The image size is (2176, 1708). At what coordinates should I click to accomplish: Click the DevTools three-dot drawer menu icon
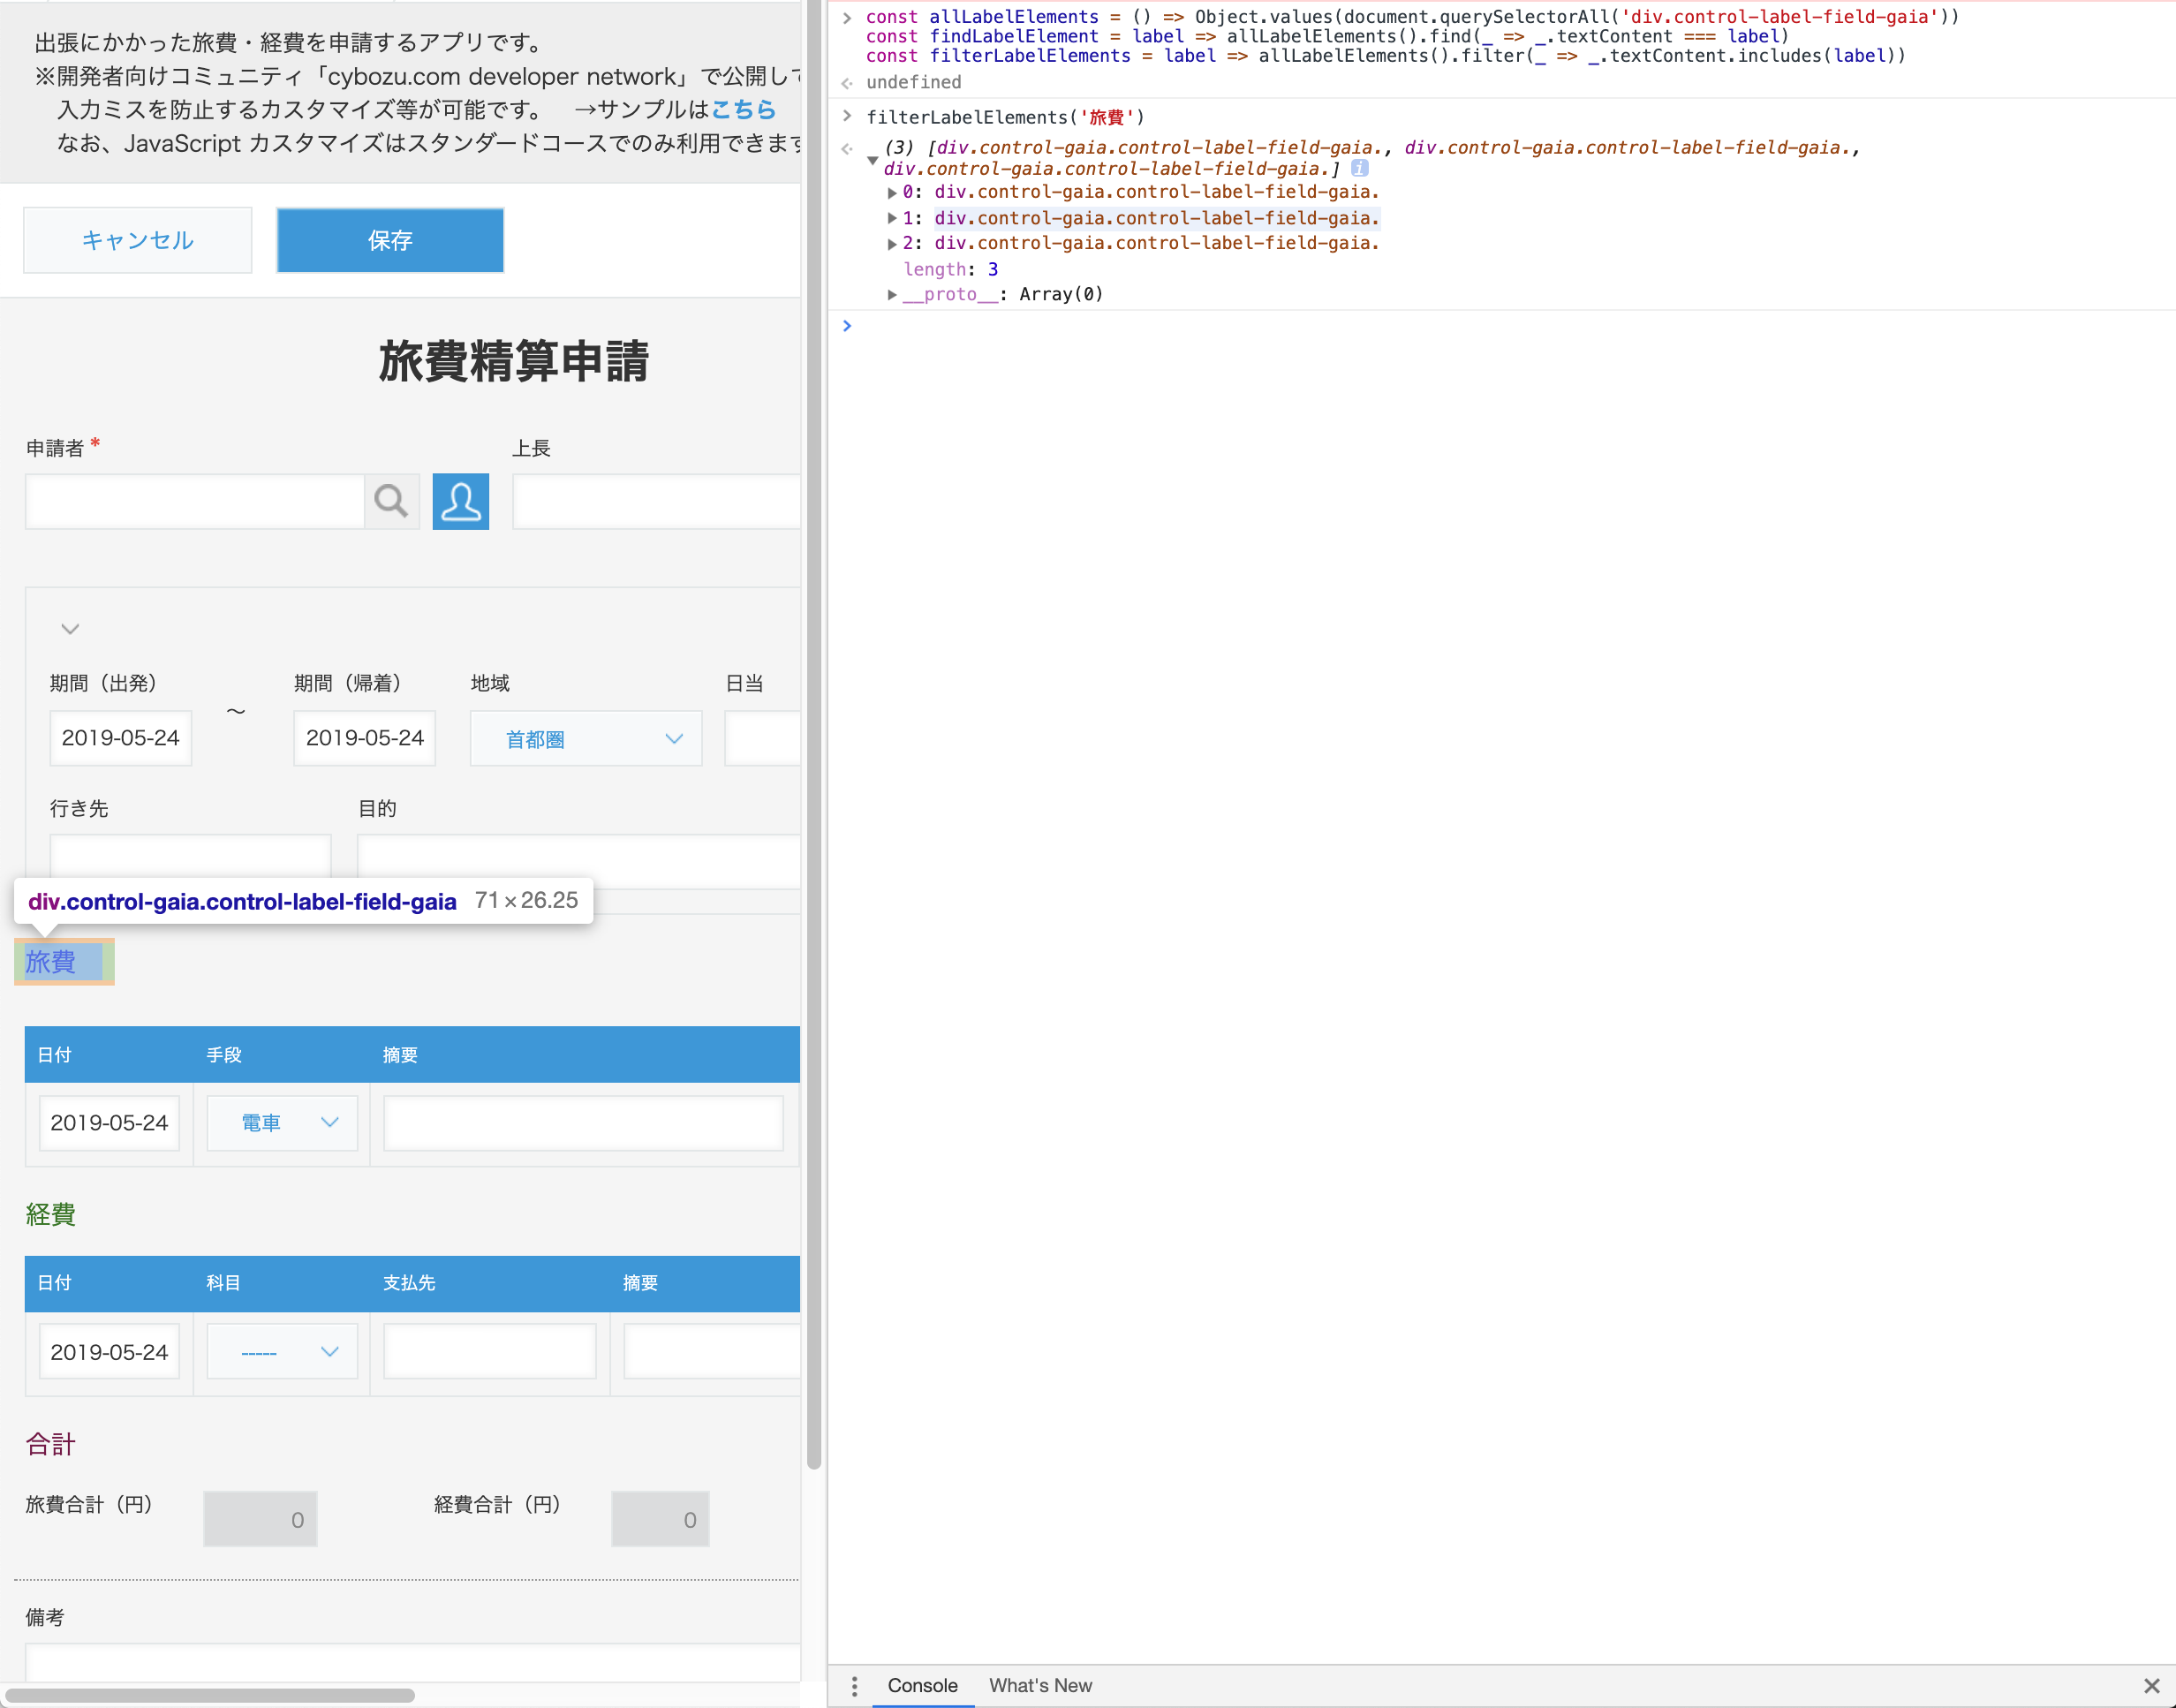click(854, 1686)
